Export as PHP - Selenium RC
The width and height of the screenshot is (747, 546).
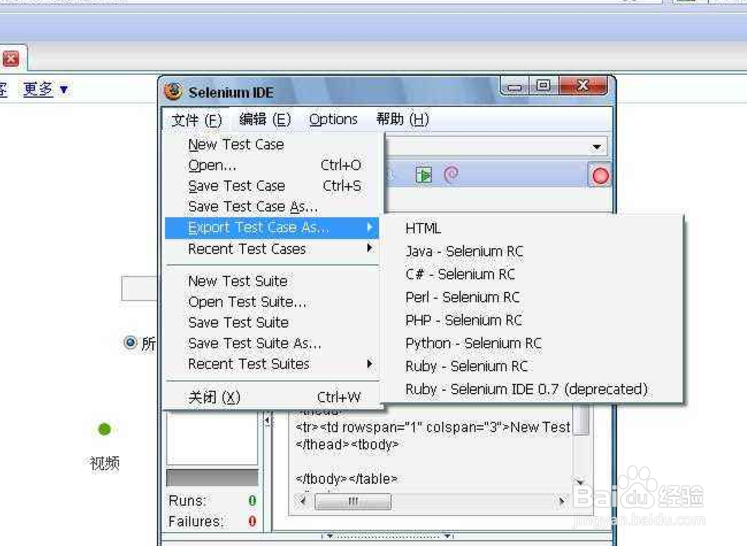click(534, 320)
